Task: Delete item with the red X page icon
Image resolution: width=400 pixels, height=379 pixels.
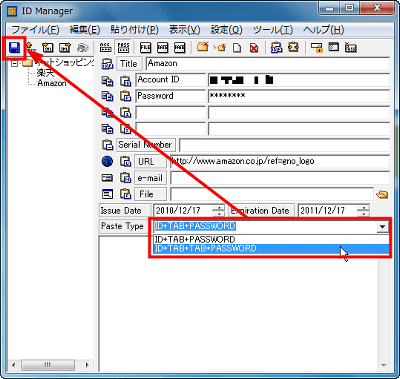Action: (254, 48)
